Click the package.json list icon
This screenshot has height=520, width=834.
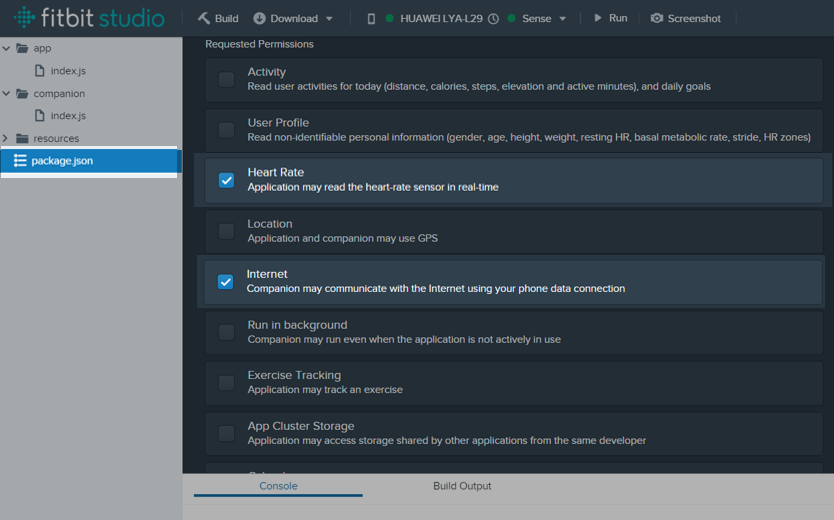(20, 161)
